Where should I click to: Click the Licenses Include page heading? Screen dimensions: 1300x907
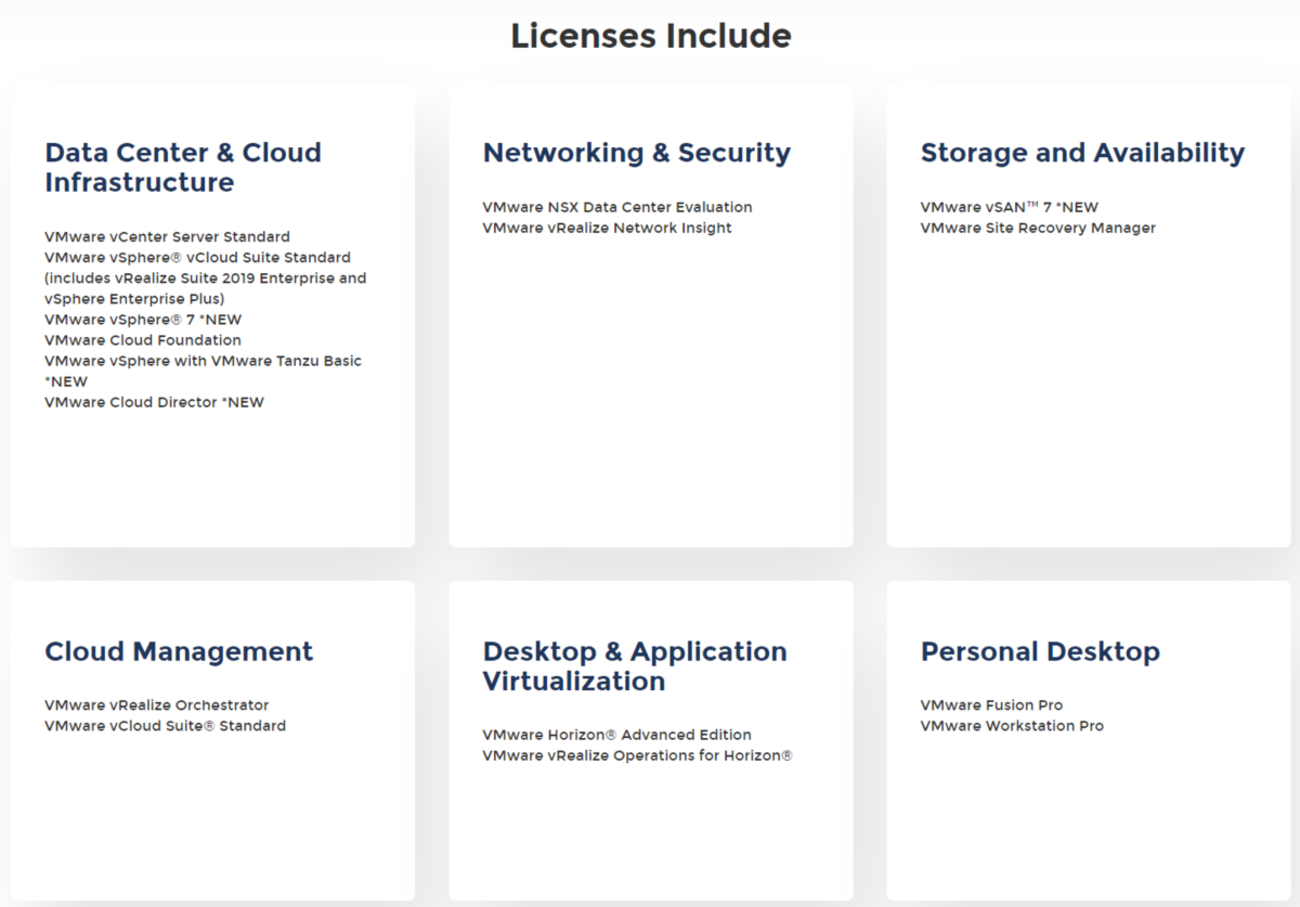(x=650, y=36)
